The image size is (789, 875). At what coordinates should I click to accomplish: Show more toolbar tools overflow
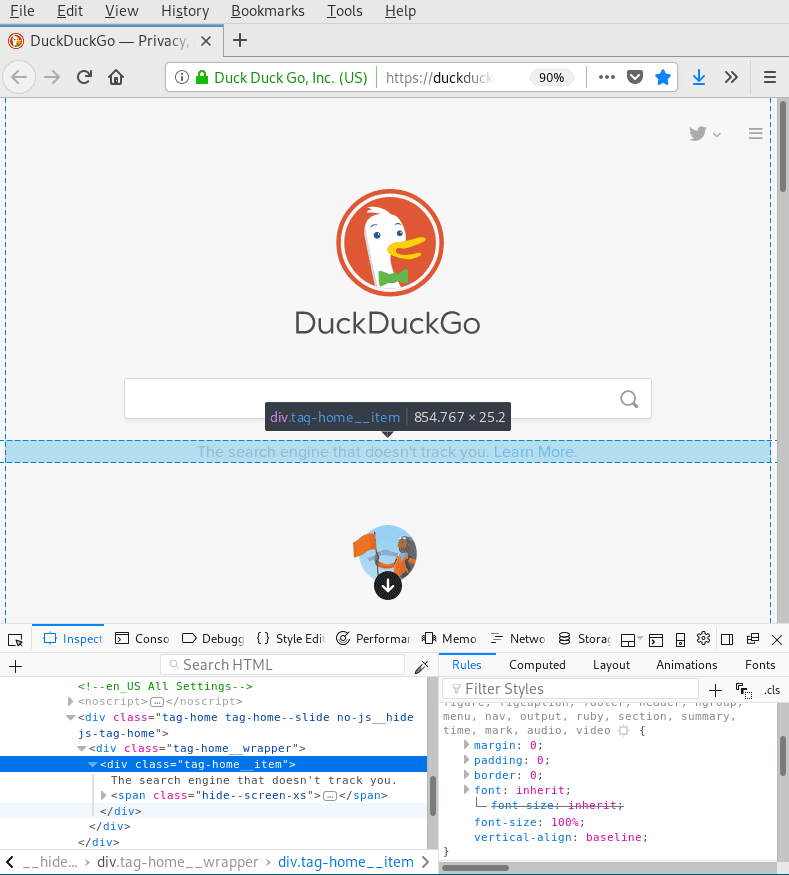point(731,77)
